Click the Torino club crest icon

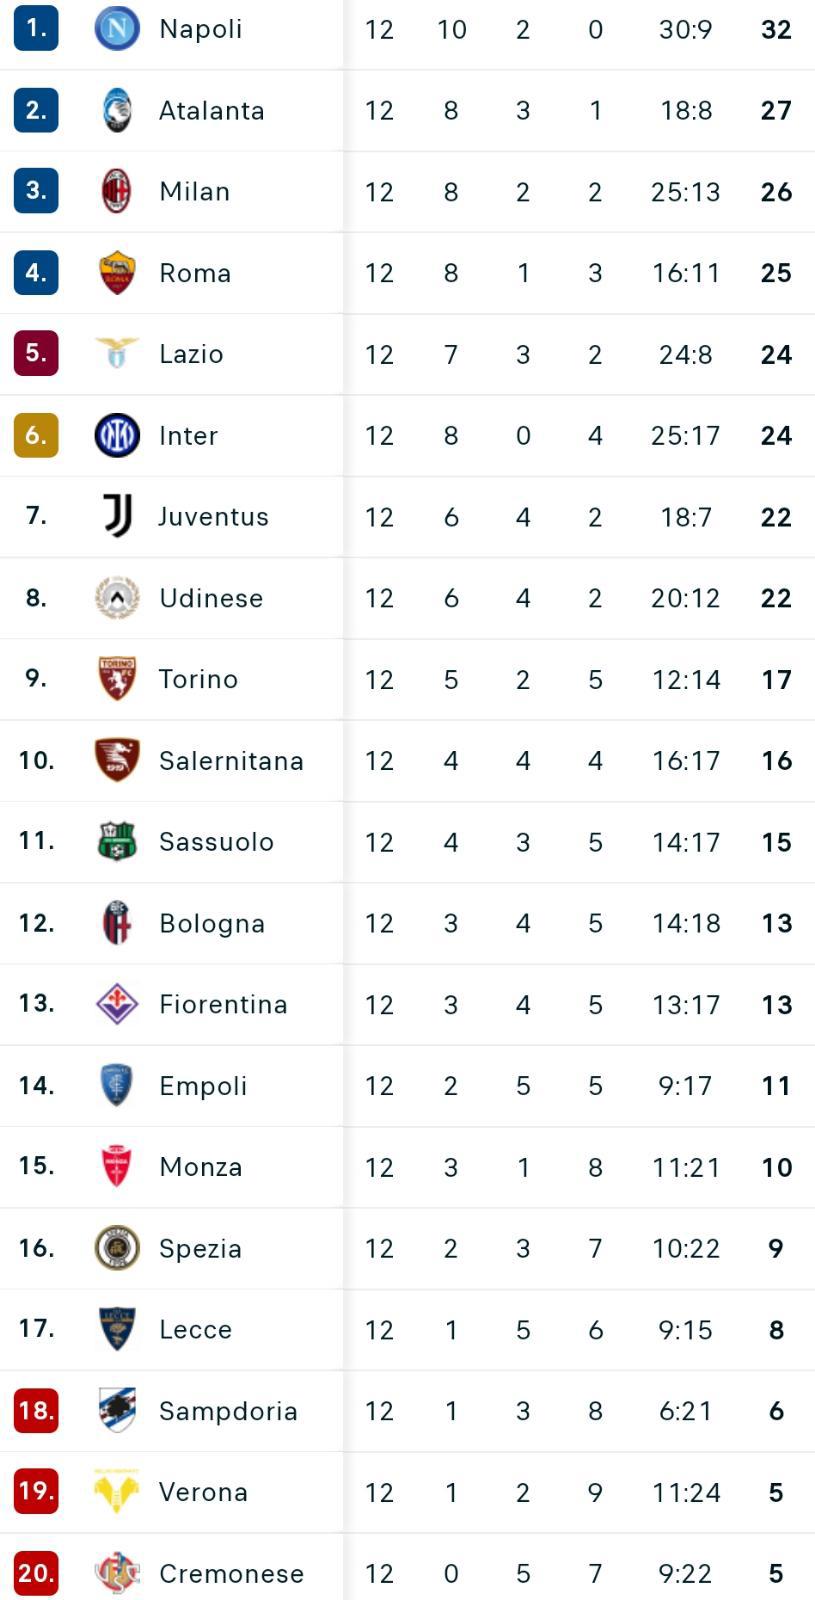(117, 679)
